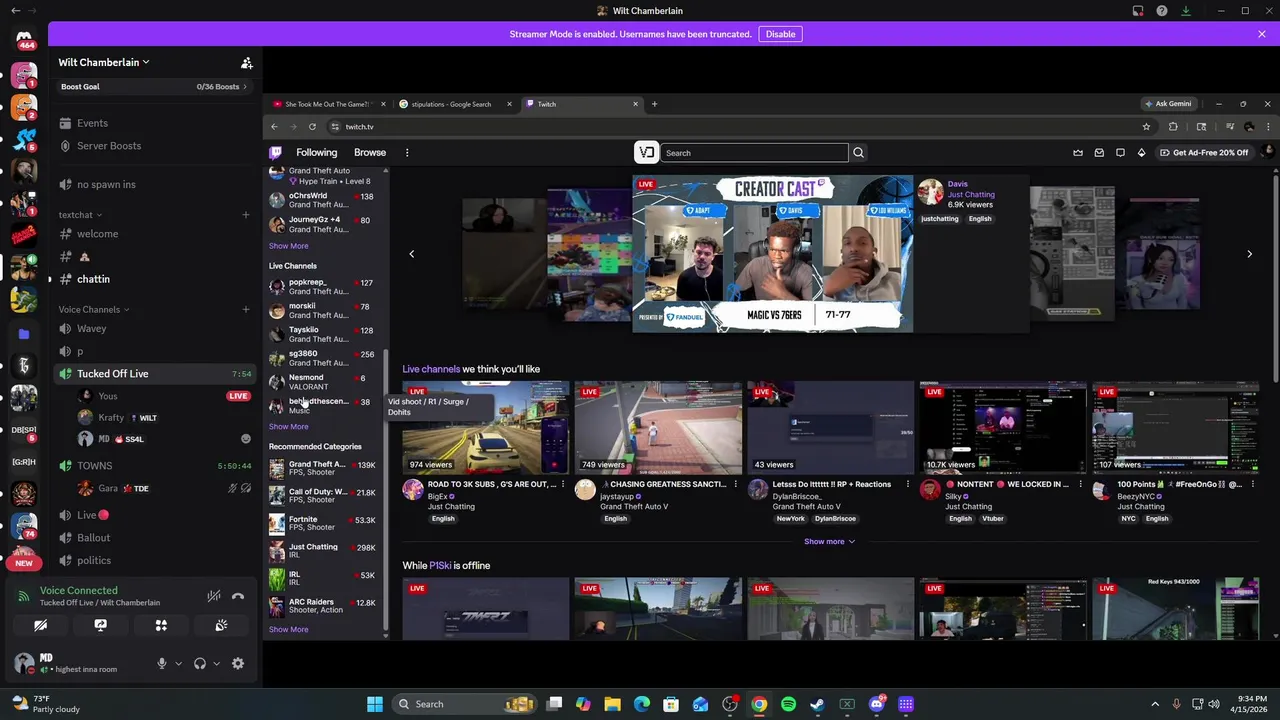Viewport: 1280px width, 720px height.
Task: Click Show More under Live Channels
Action: pyautogui.click(x=288, y=427)
